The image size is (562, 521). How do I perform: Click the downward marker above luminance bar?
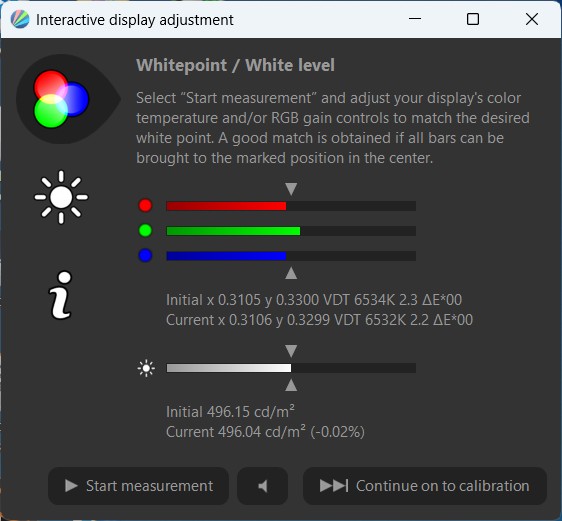[291, 351]
